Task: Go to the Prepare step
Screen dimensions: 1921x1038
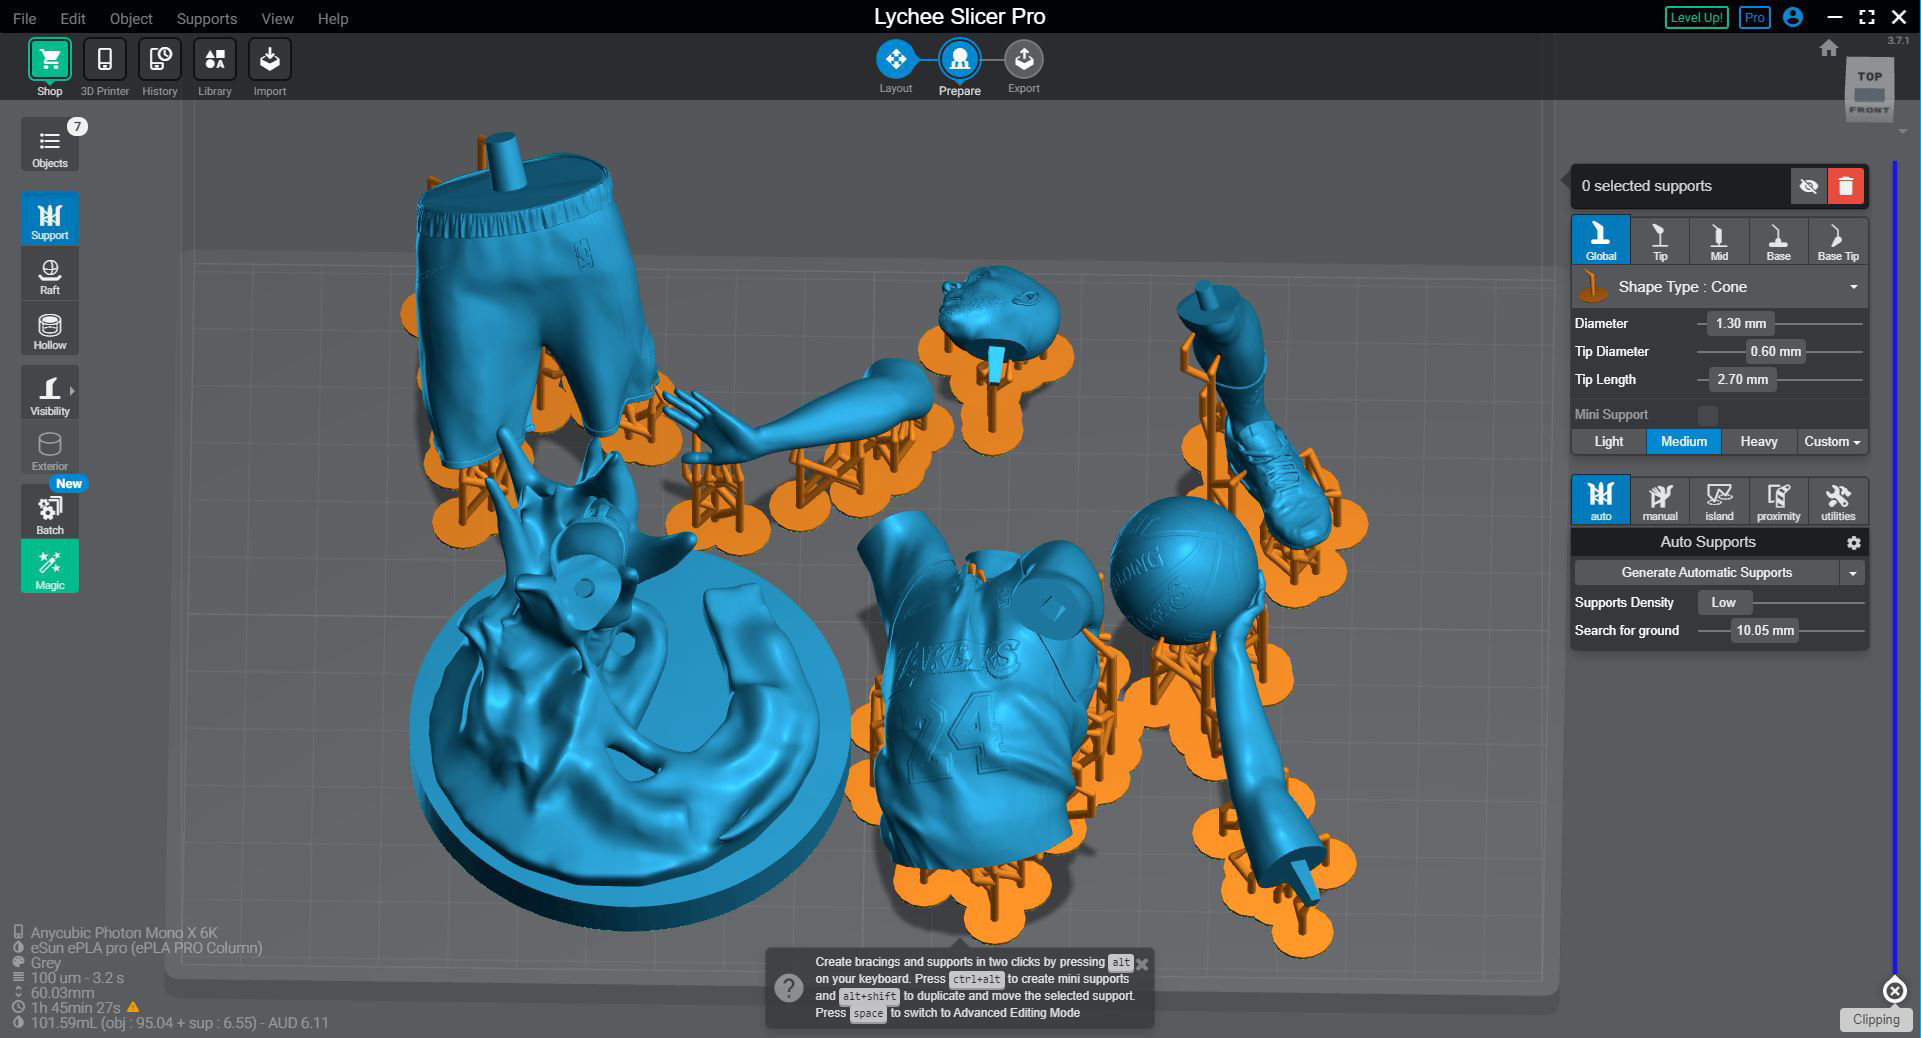Action: tap(959, 60)
